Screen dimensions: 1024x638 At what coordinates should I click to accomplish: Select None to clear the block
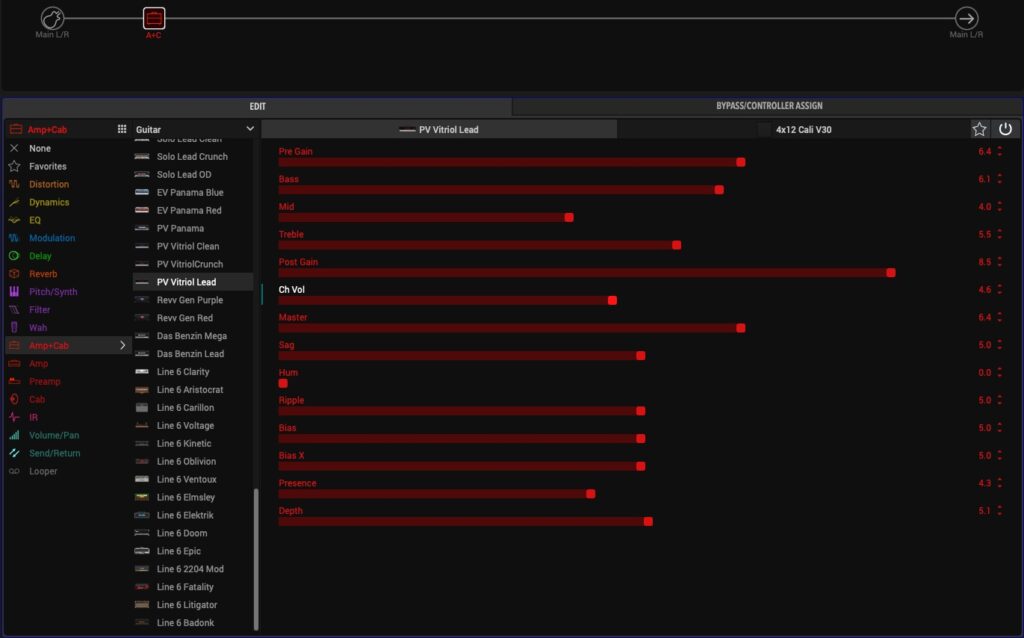click(40, 148)
